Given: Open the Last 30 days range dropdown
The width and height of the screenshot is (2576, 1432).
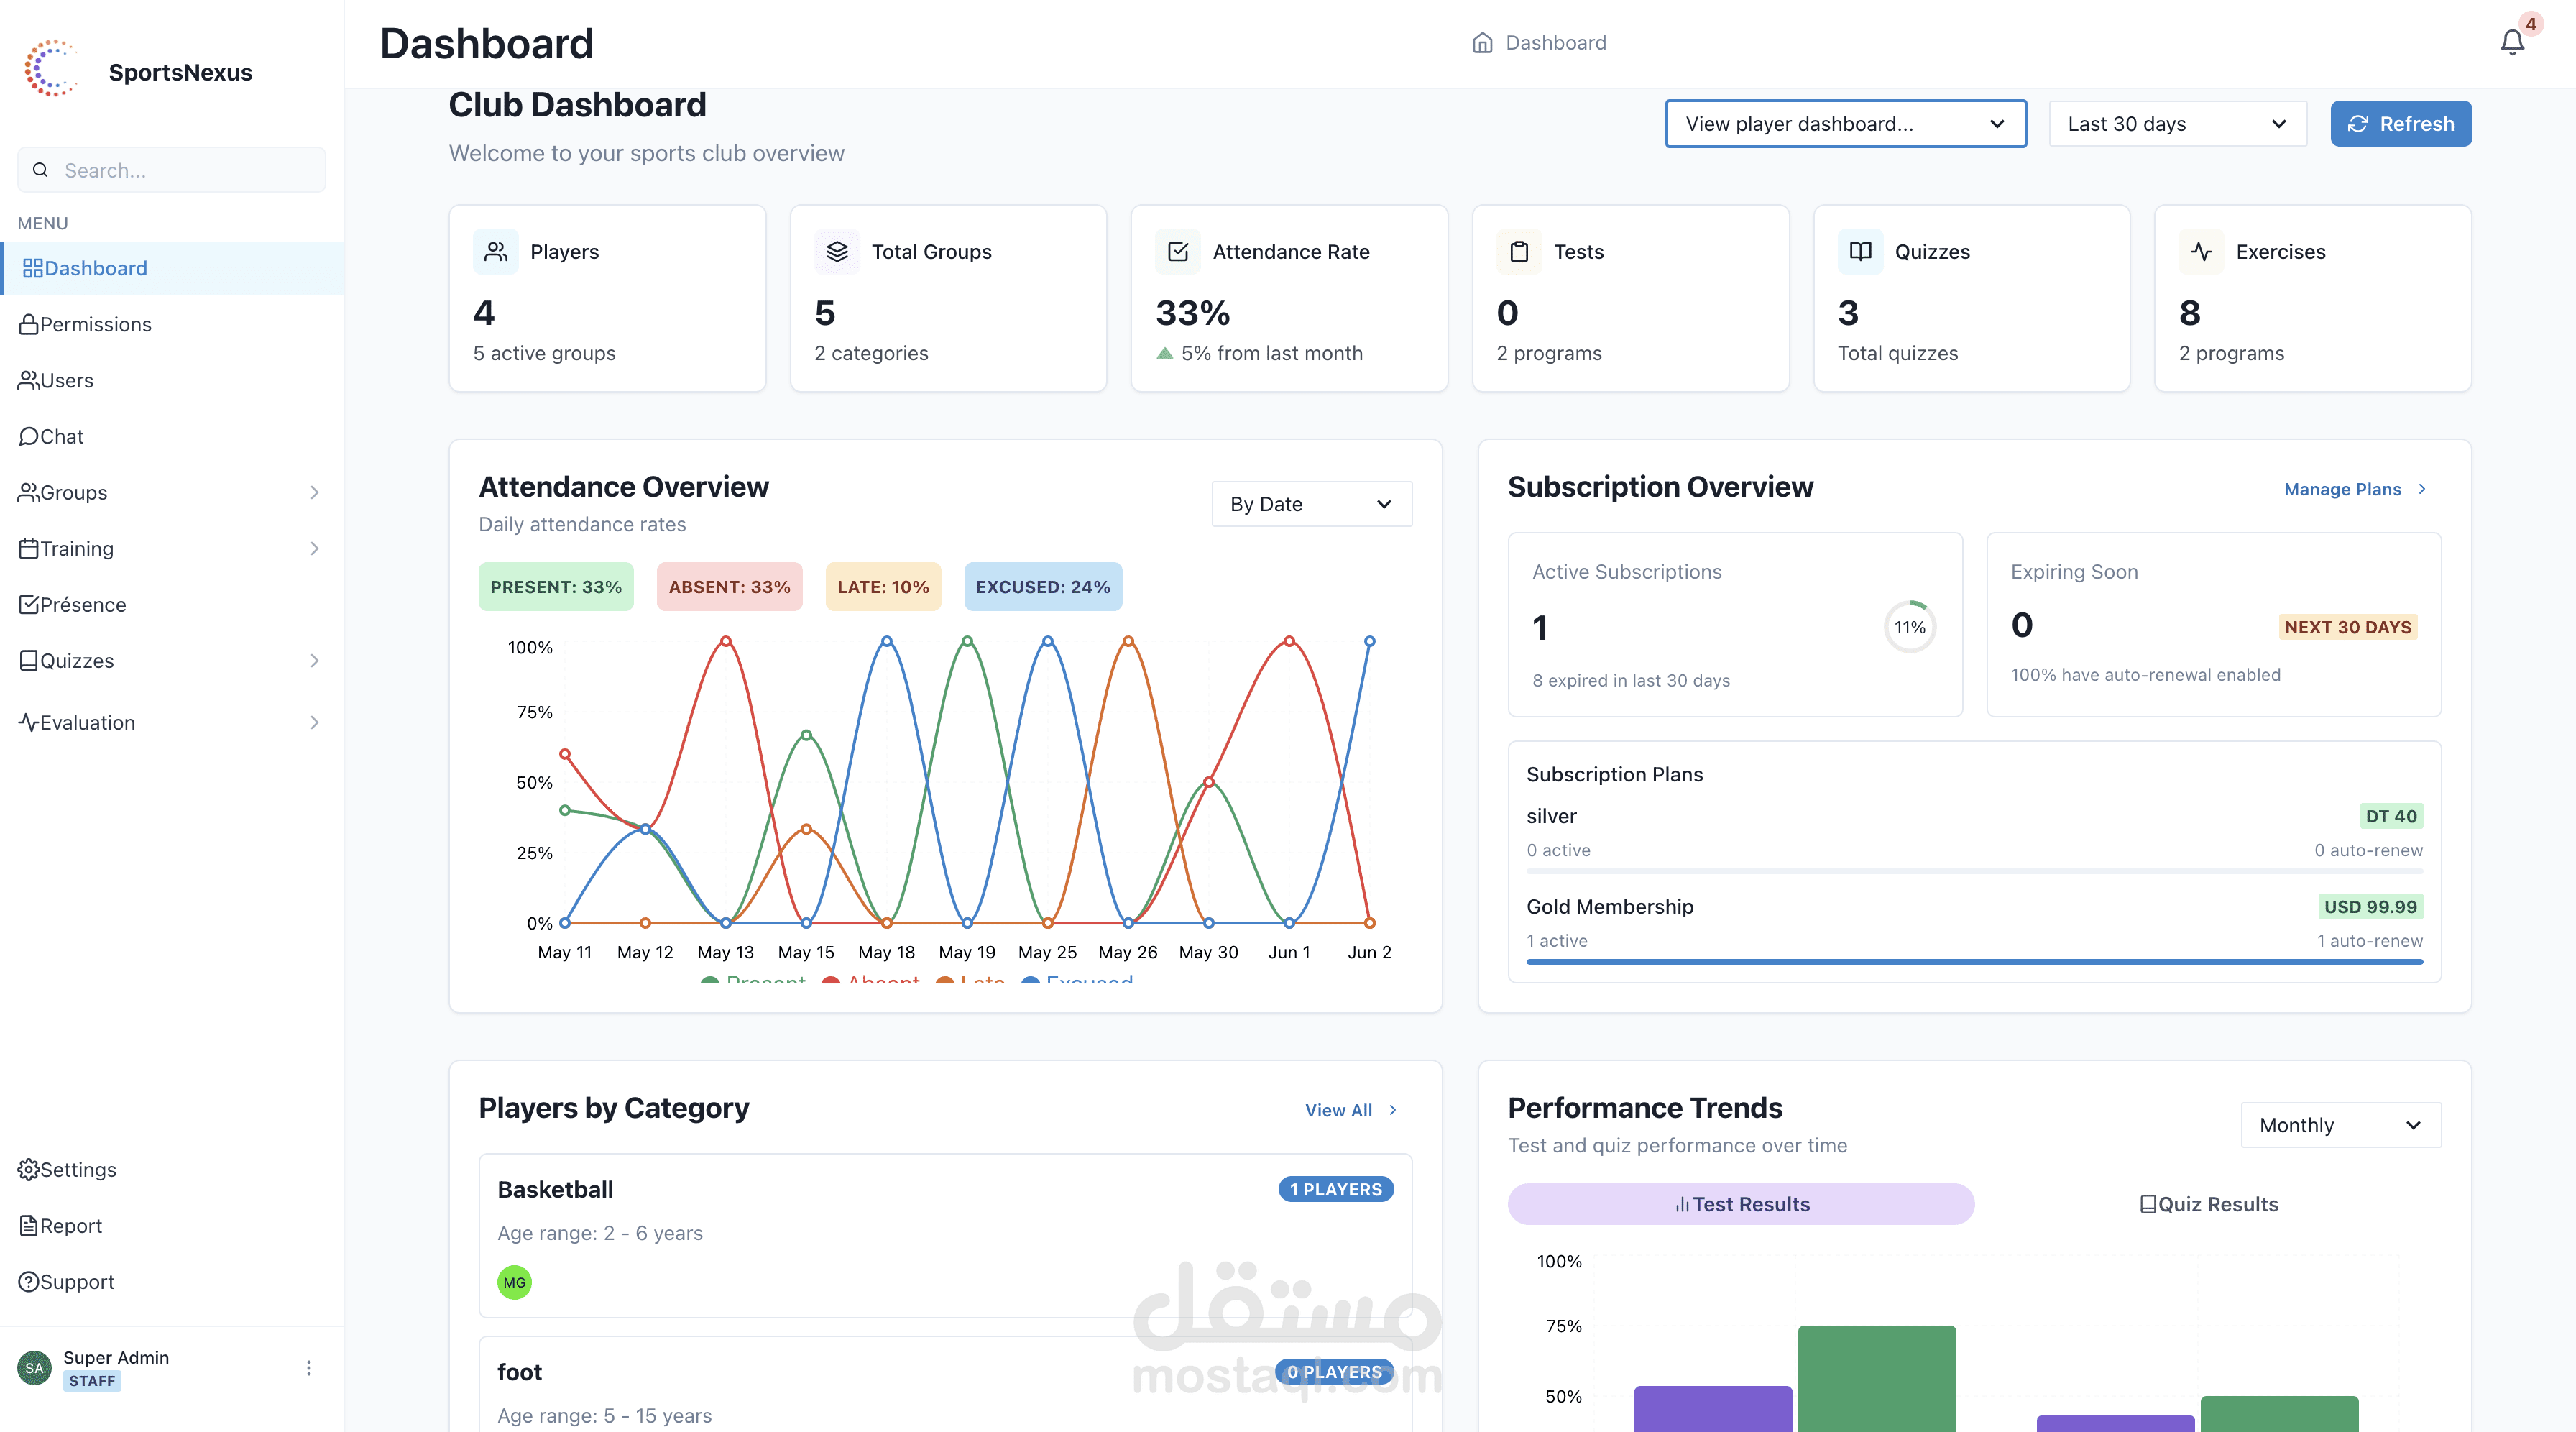Looking at the screenshot, I should click(x=2177, y=124).
